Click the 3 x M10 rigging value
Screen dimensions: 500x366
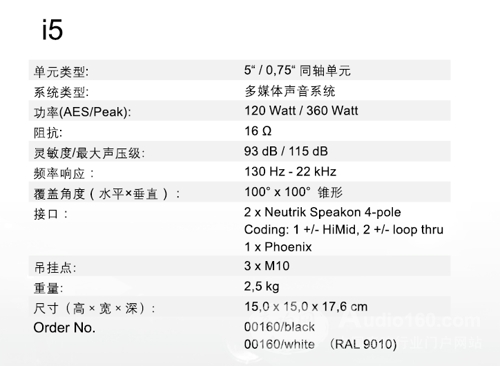[267, 266]
